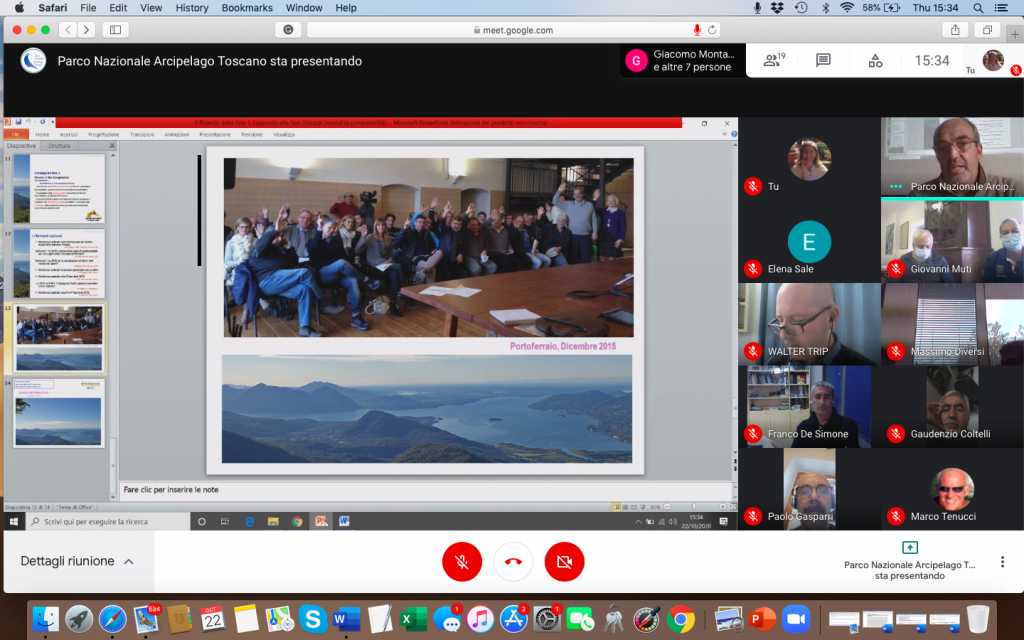Click the Safari share icon

click(956, 30)
